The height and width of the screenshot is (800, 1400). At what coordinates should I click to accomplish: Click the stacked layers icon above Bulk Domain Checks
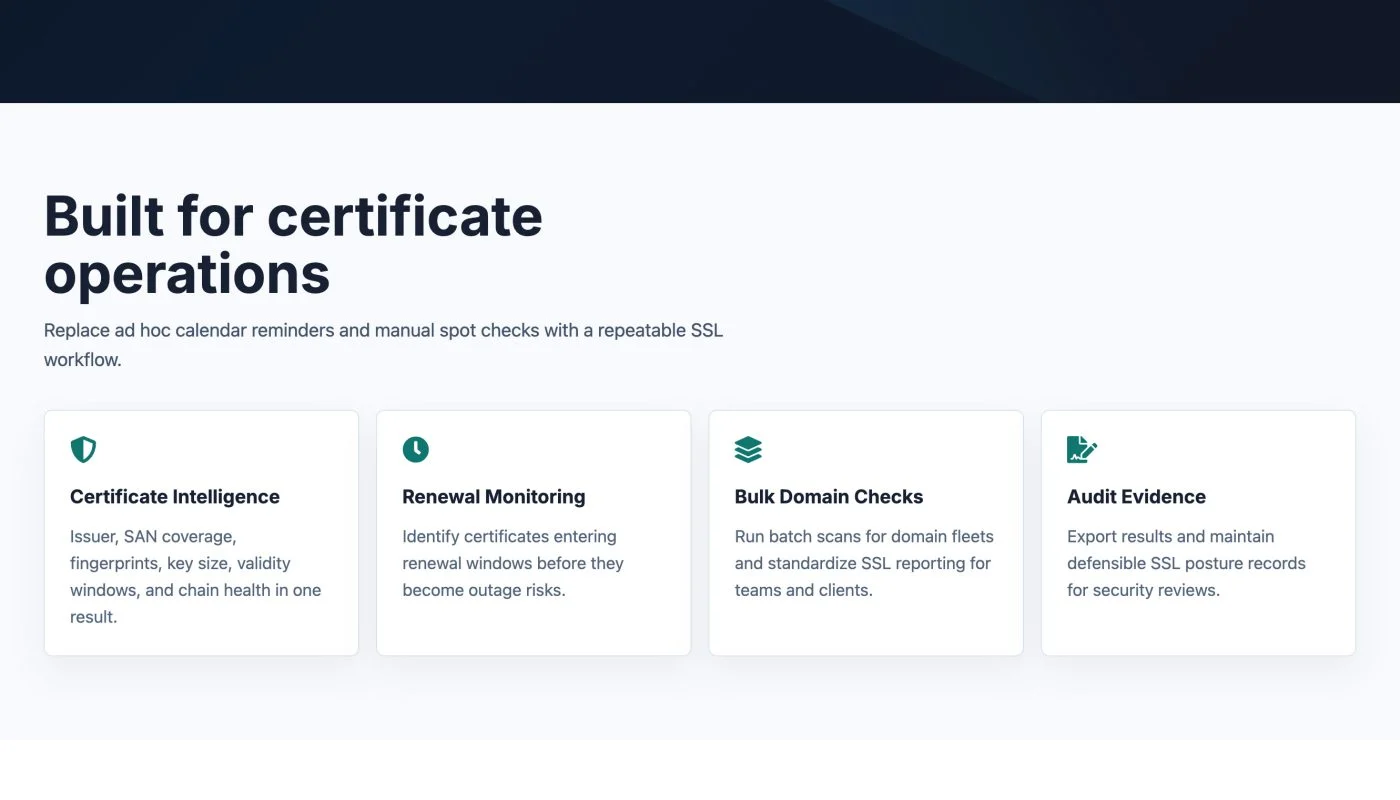tap(748, 449)
